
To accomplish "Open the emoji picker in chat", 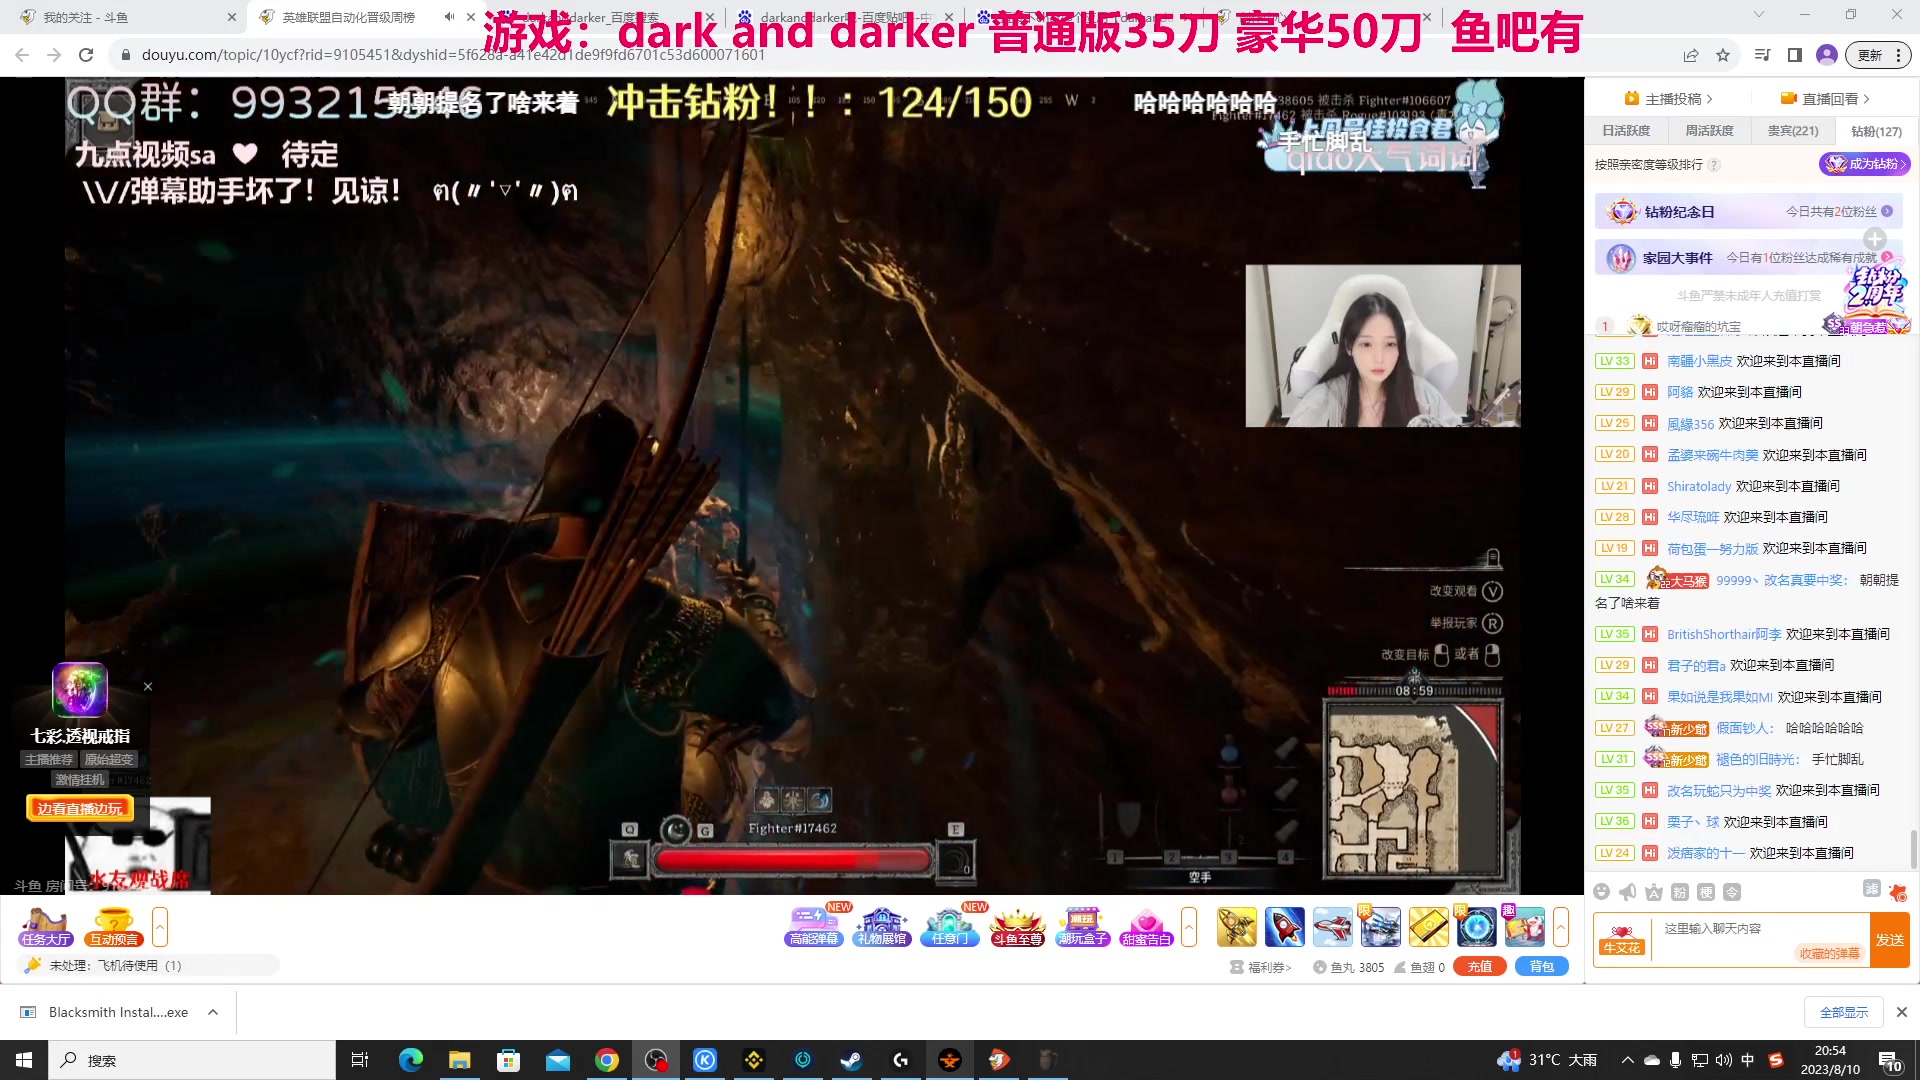I will pos(1601,892).
